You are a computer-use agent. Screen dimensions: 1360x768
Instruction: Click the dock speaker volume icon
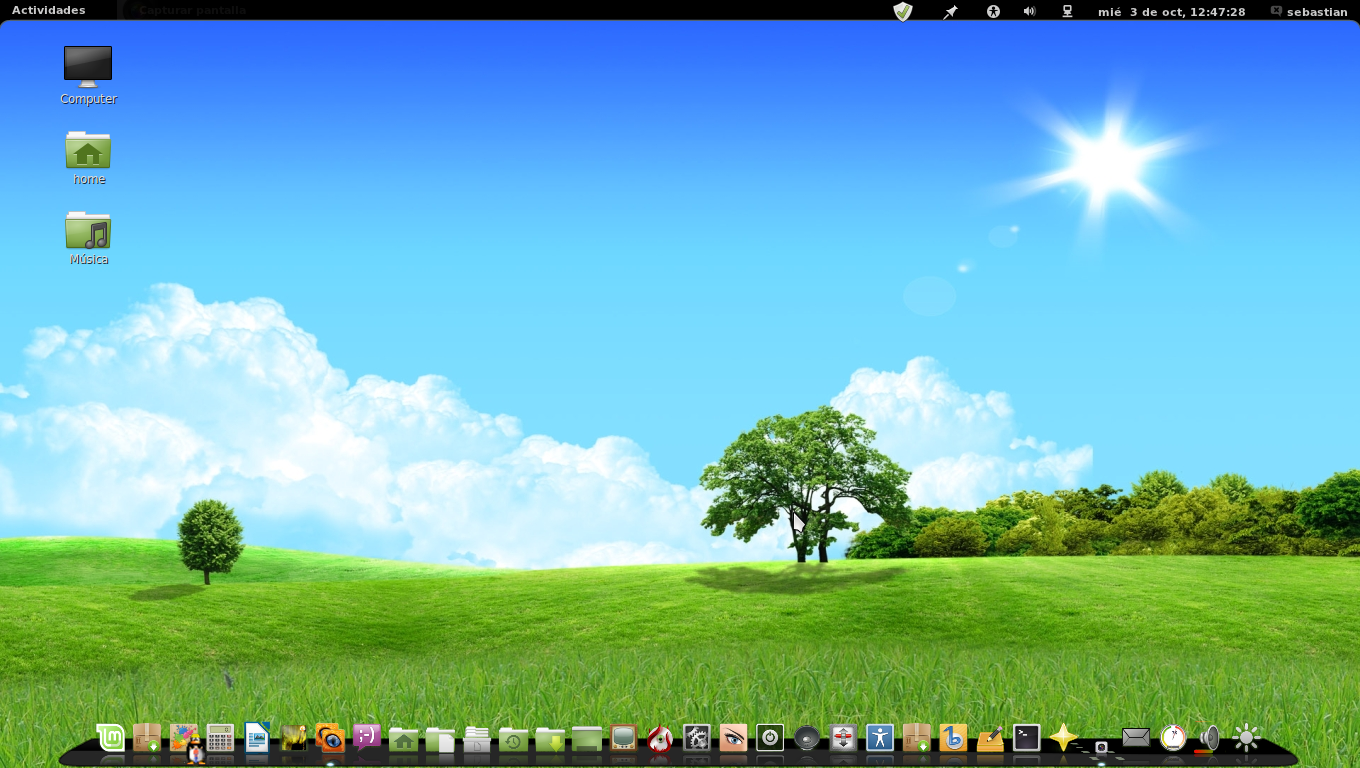[x=1209, y=738]
